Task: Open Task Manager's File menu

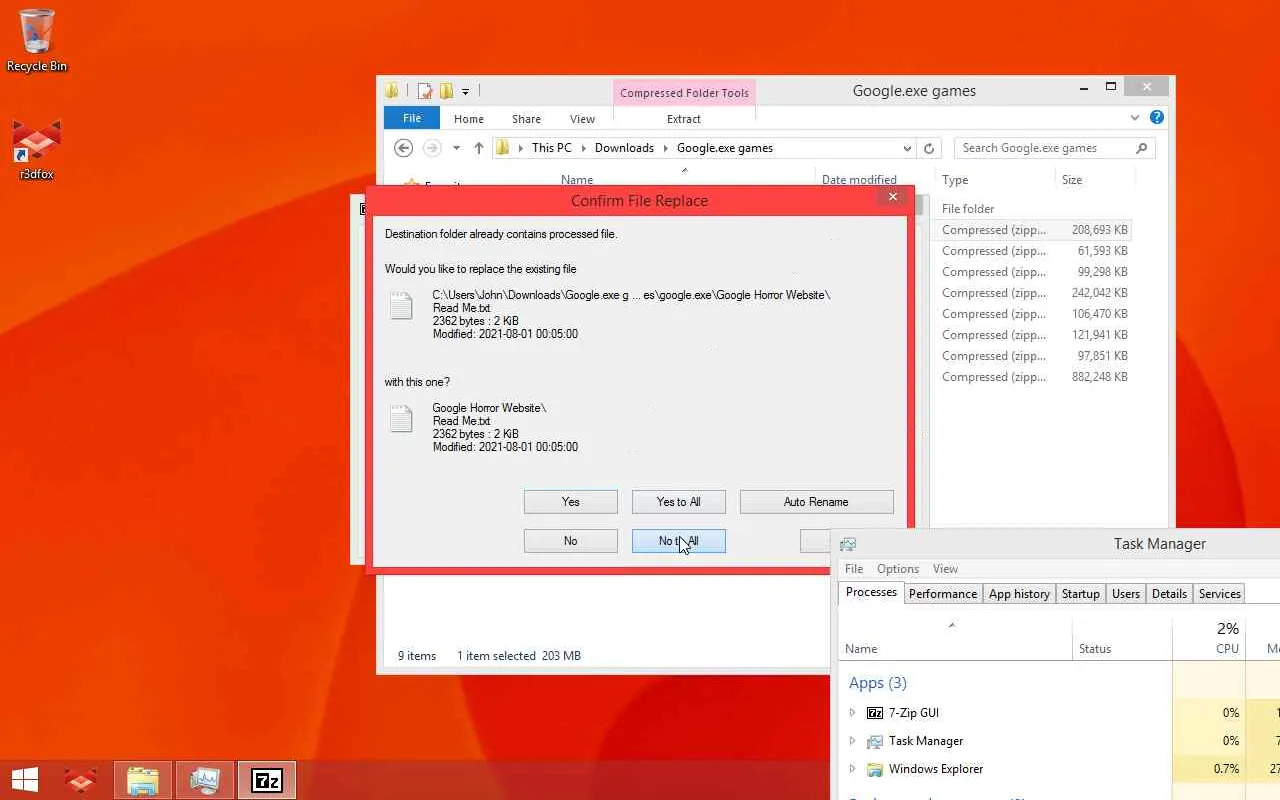Action: 854,569
